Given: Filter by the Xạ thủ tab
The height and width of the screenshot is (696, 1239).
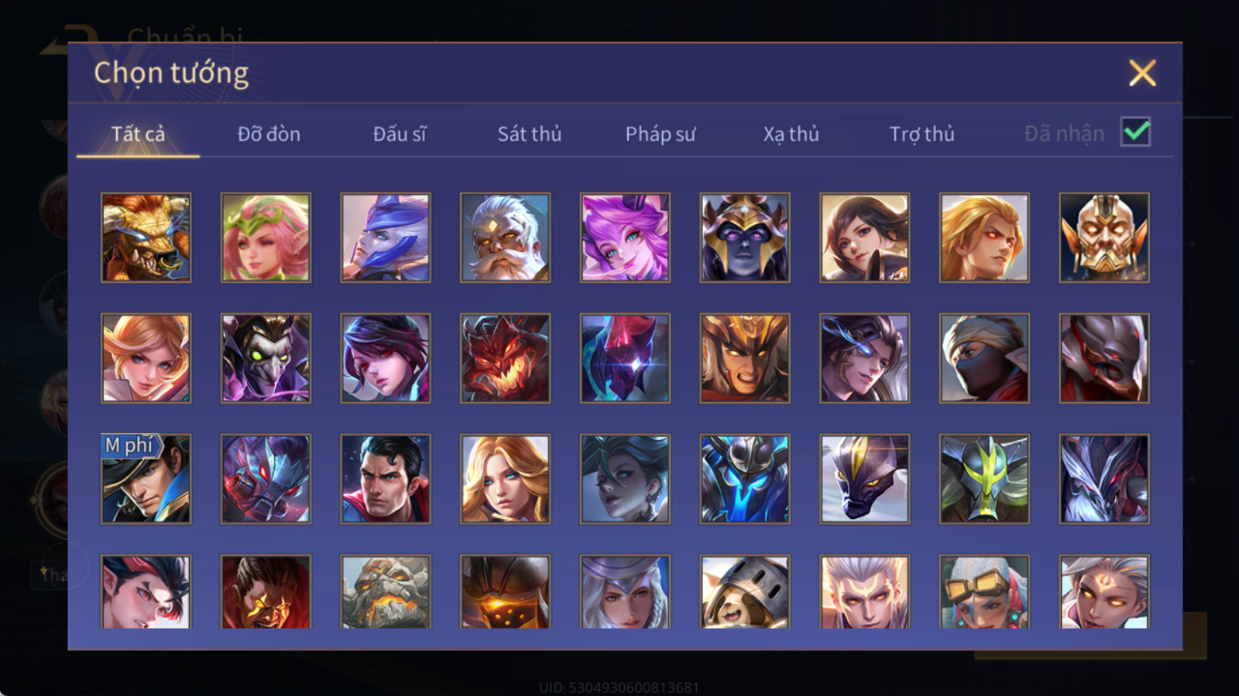Looking at the screenshot, I should point(791,134).
